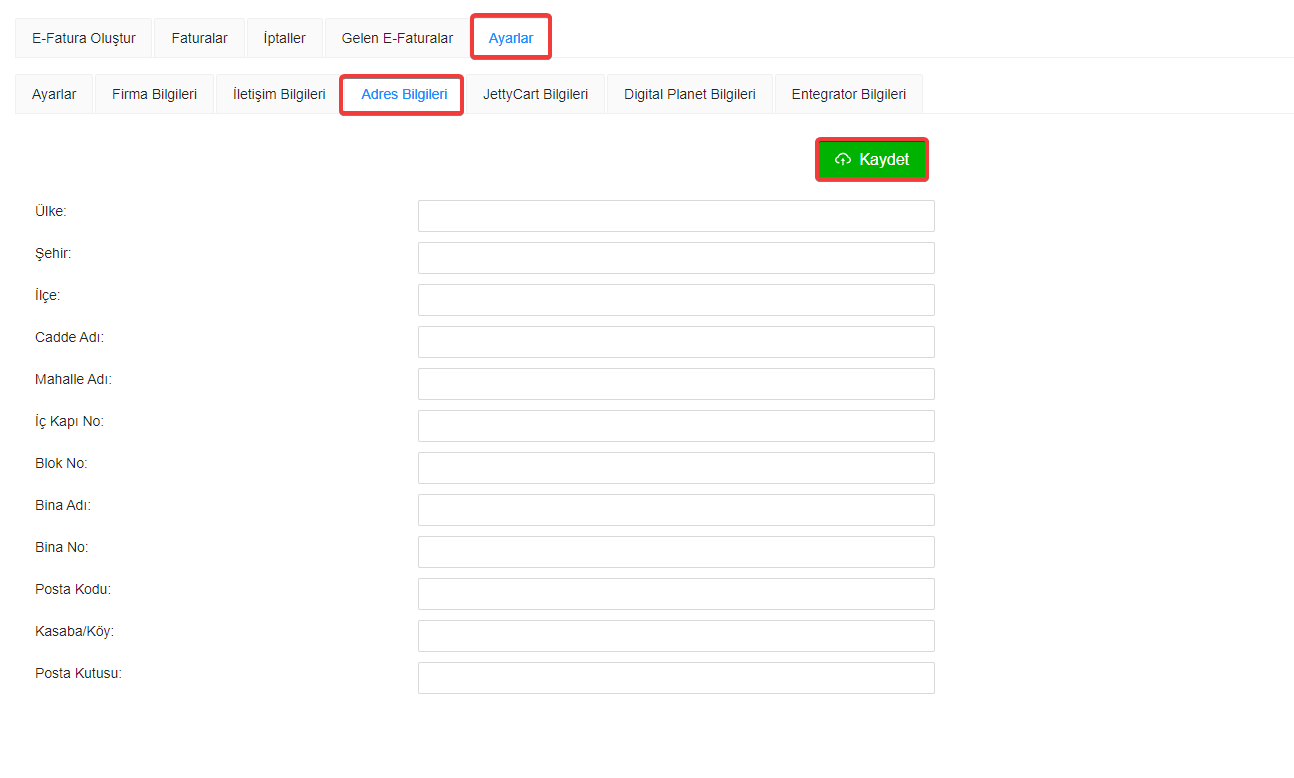This screenshot has height=778, width=1294.
Task: Save address with the Kaydet button
Action: point(872,160)
